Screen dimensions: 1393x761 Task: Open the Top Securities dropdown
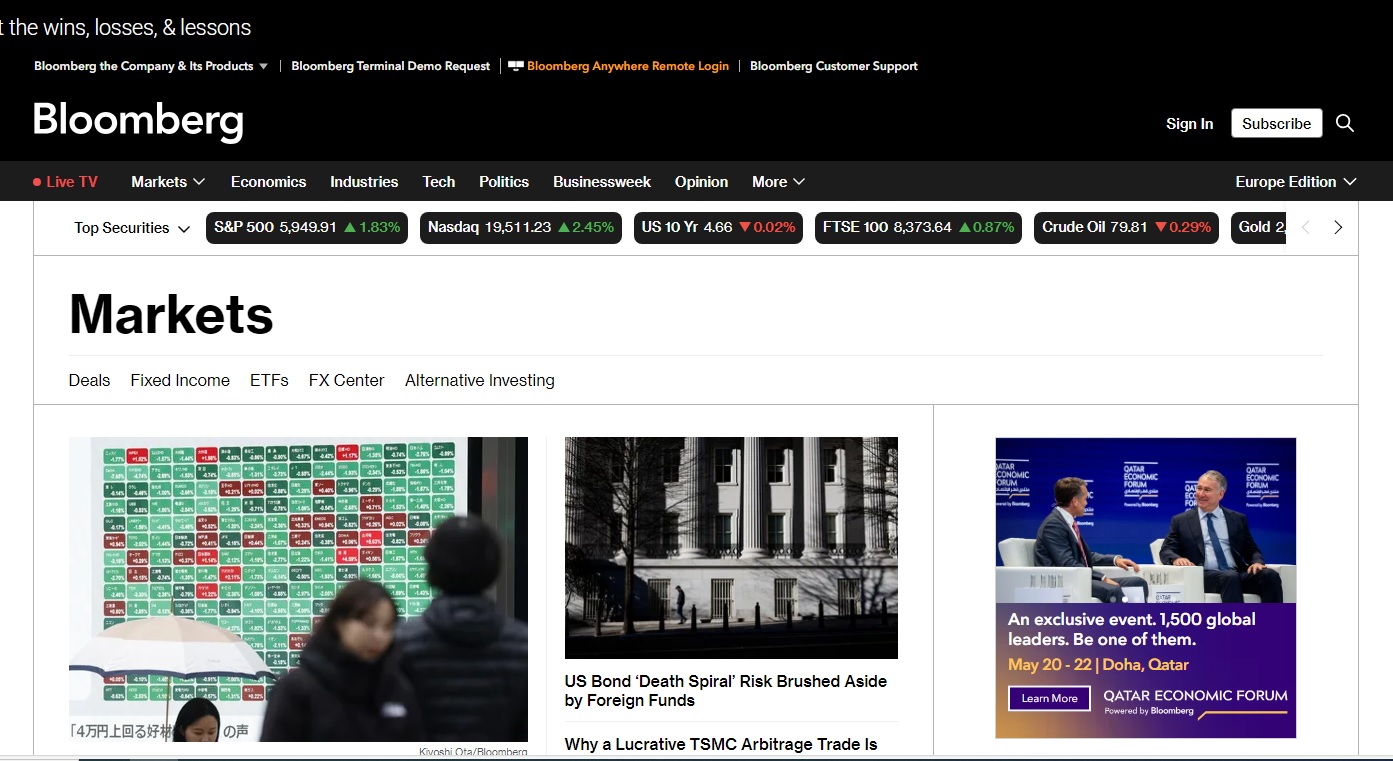(x=131, y=228)
